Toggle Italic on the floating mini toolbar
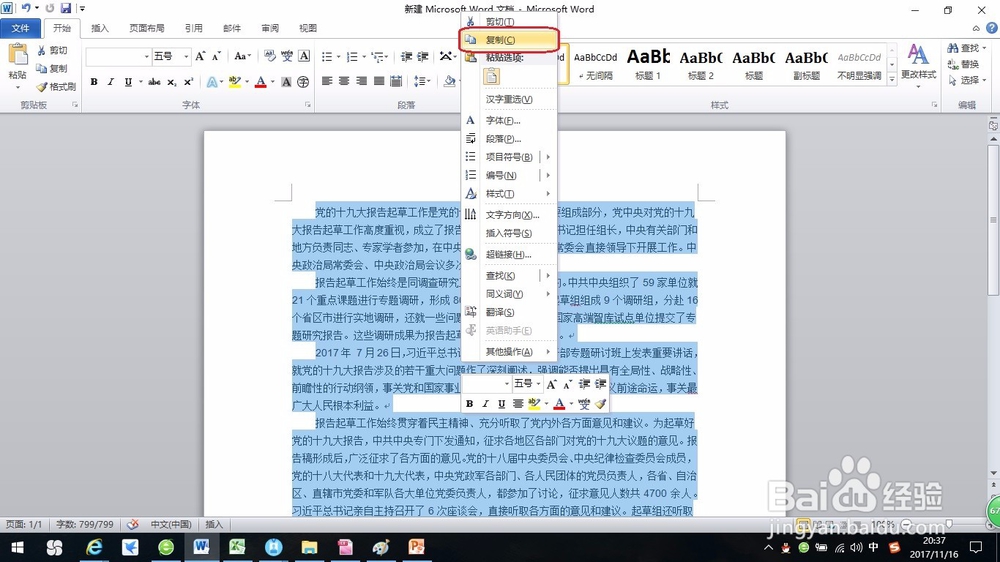 tap(485, 404)
